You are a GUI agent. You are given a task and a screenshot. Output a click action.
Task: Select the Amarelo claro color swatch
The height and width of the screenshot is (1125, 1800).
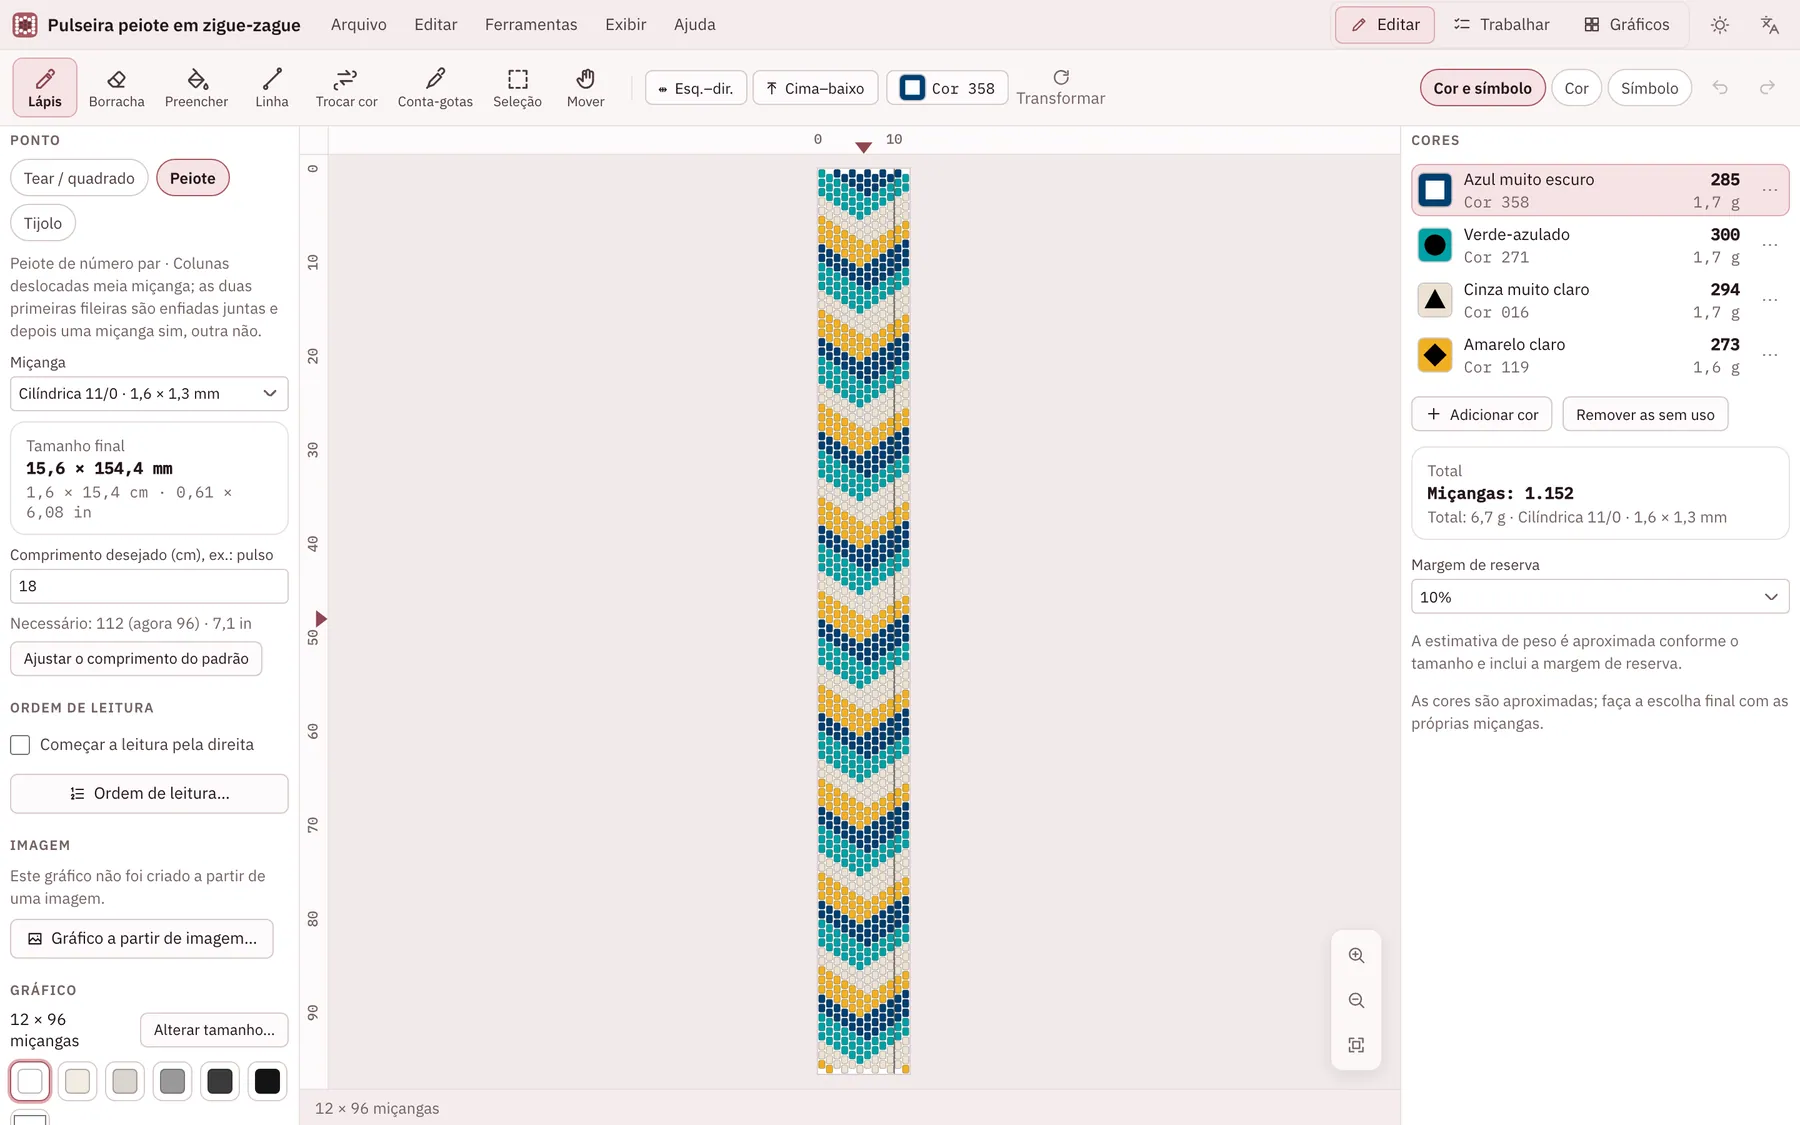pyautogui.click(x=1435, y=355)
